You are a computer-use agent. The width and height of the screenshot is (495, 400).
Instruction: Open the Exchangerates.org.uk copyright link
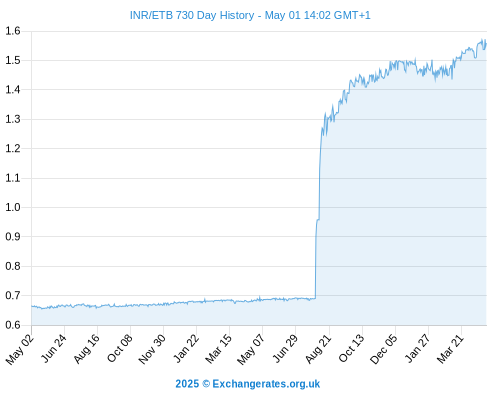[248, 384]
